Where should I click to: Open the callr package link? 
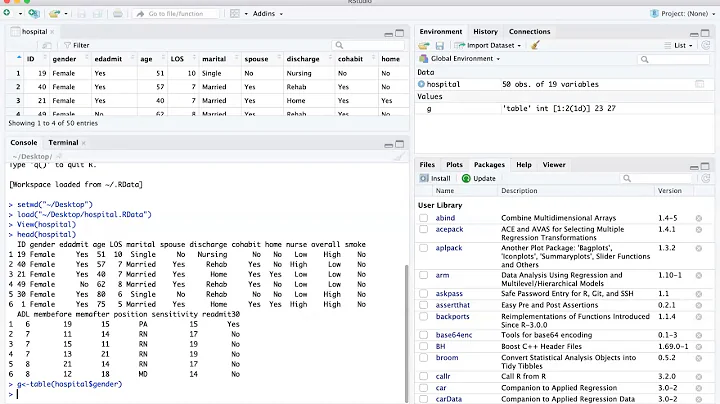[443, 376]
